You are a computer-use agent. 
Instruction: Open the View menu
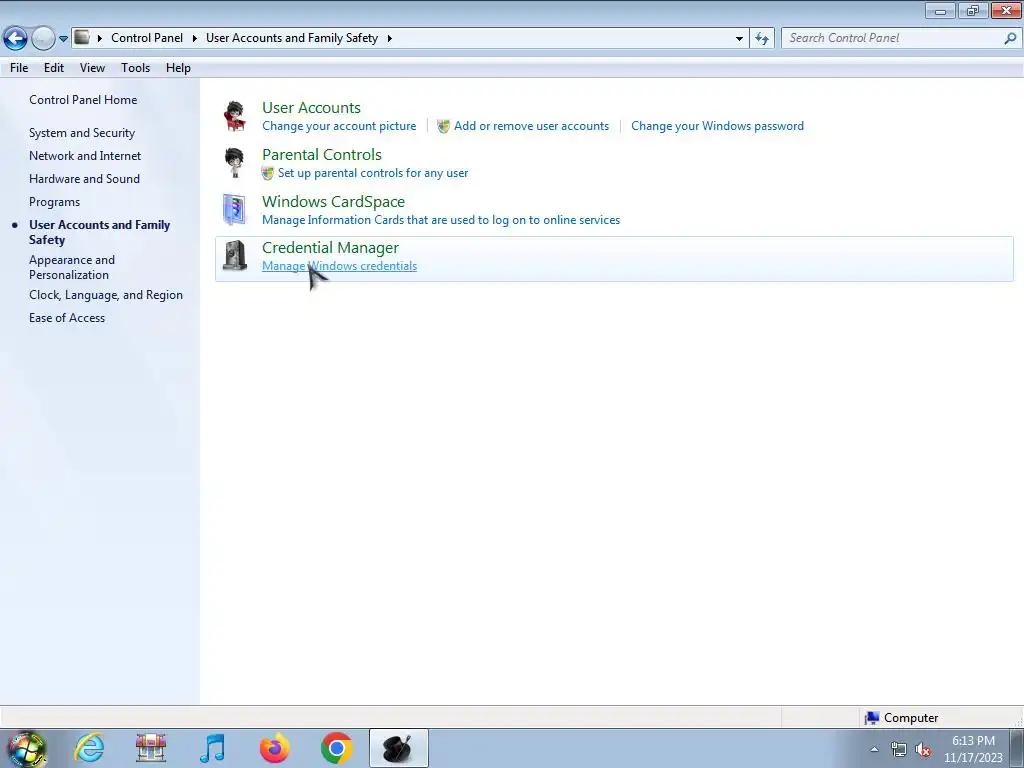point(92,68)
